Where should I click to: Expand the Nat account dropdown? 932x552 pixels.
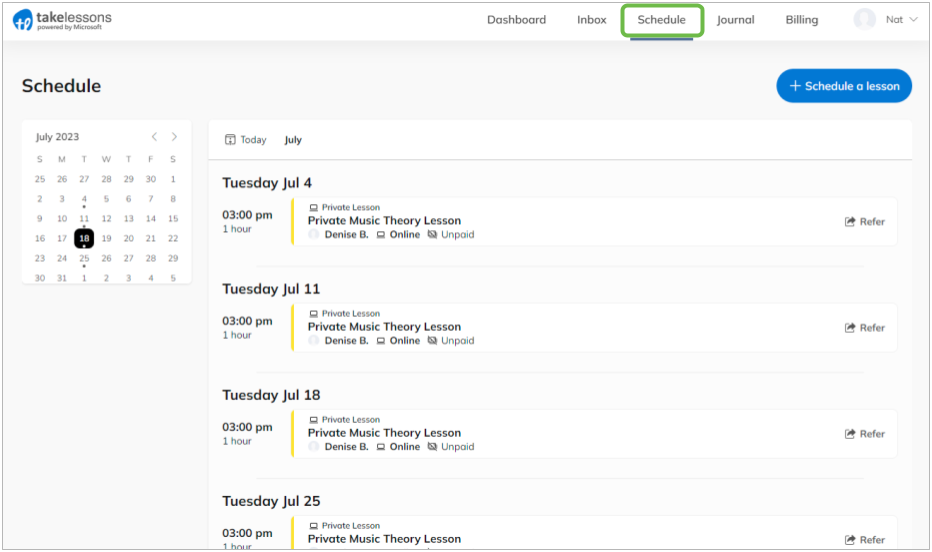coord(914,20)
